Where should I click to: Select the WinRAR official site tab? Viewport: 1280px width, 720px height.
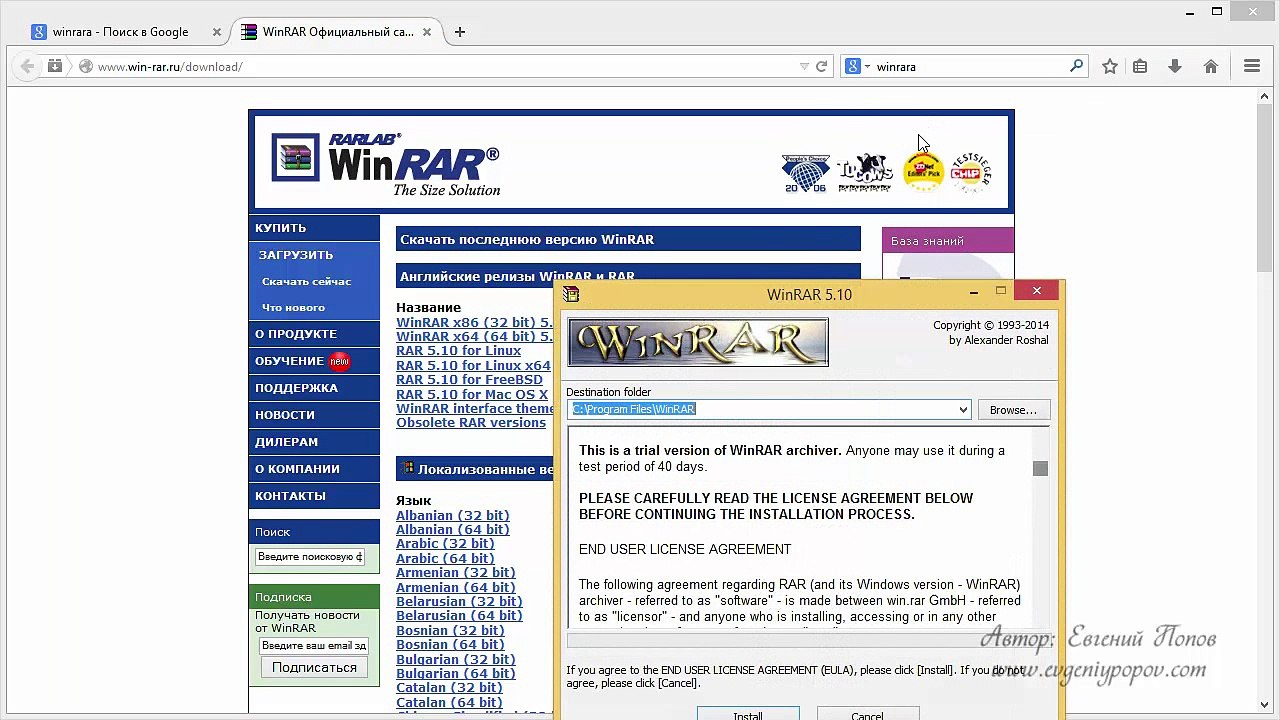337,32
